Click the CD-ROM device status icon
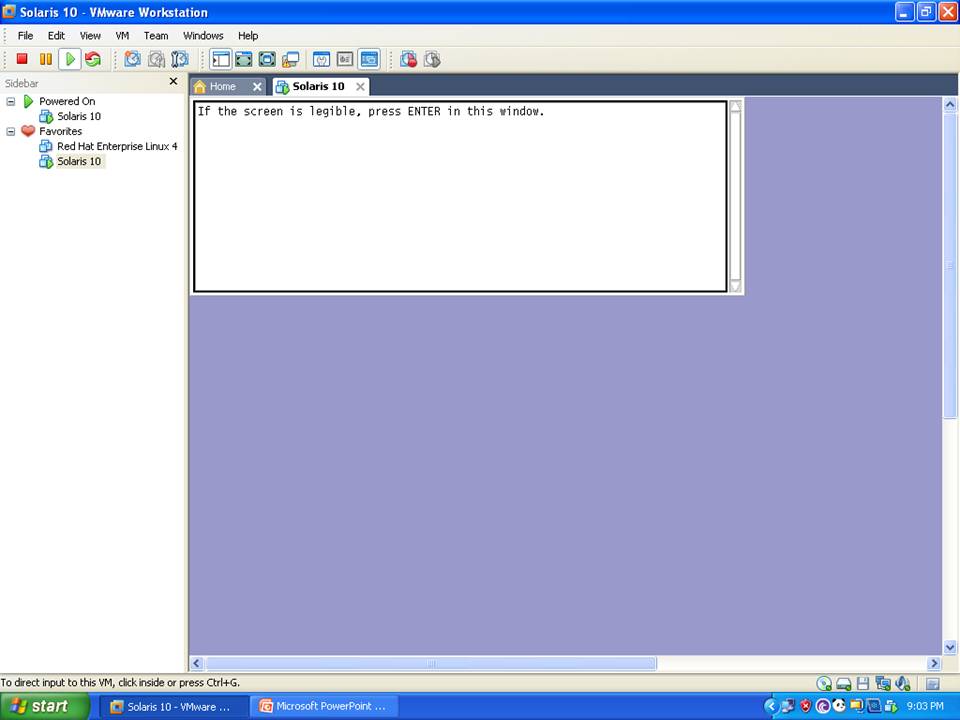Screen dimensions: 960x720 point(824,683)
